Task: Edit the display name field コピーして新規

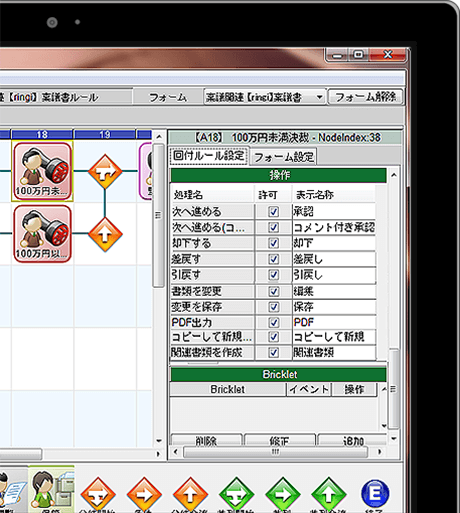Action: click(334, 337)
